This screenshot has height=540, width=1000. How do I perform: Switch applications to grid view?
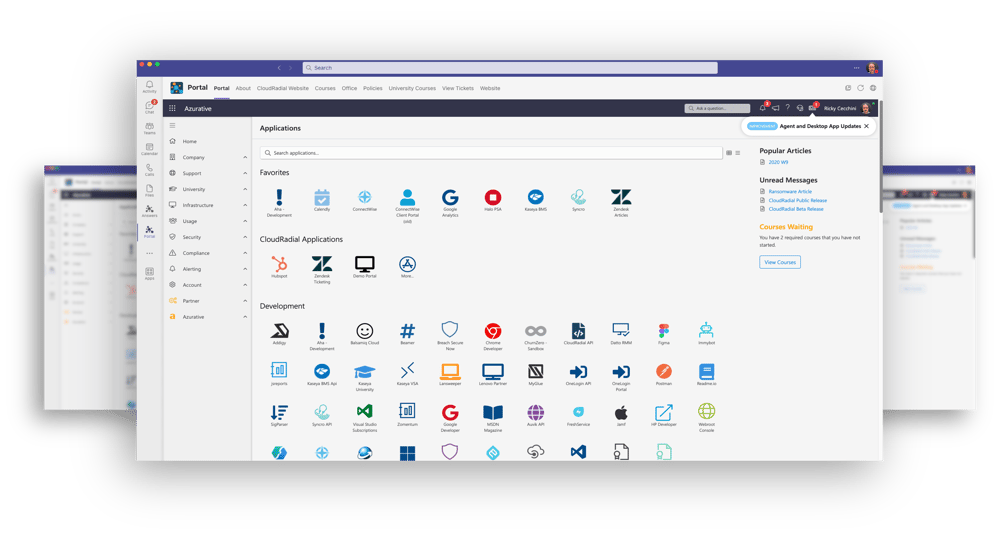[729, 153]
